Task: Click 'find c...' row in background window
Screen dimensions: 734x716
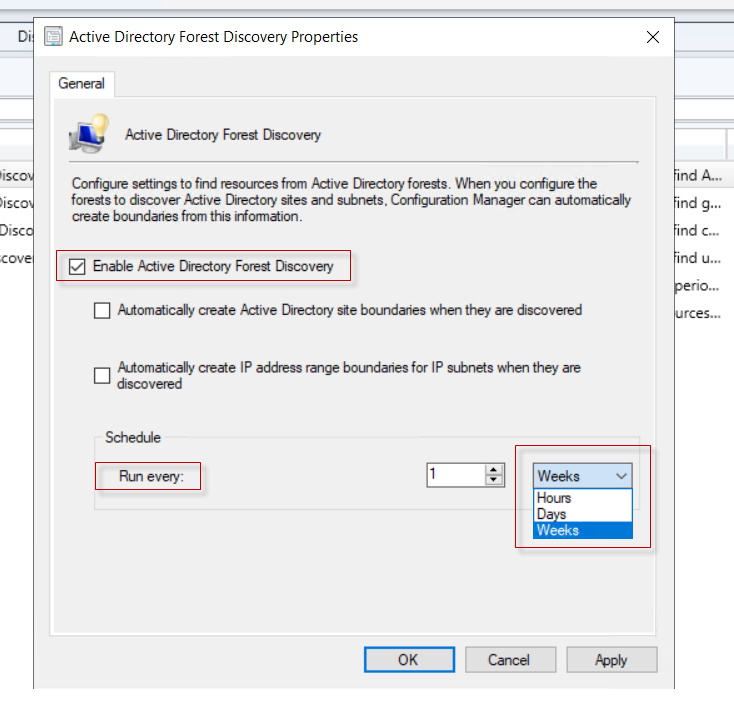Action: click(697, 230)
